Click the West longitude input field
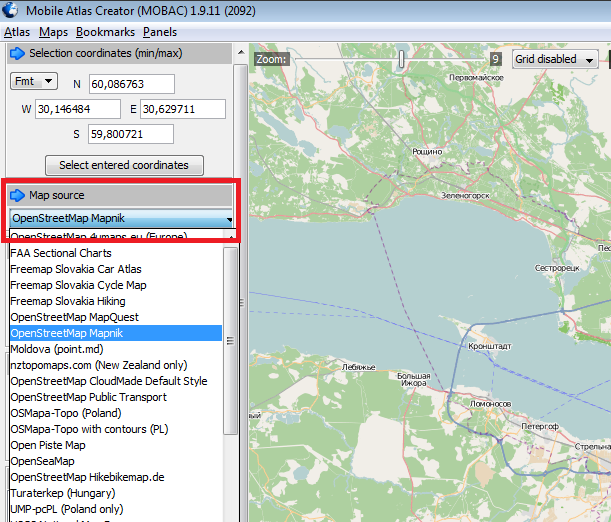This screenshot has width=611, height=522. click(77, 108)
